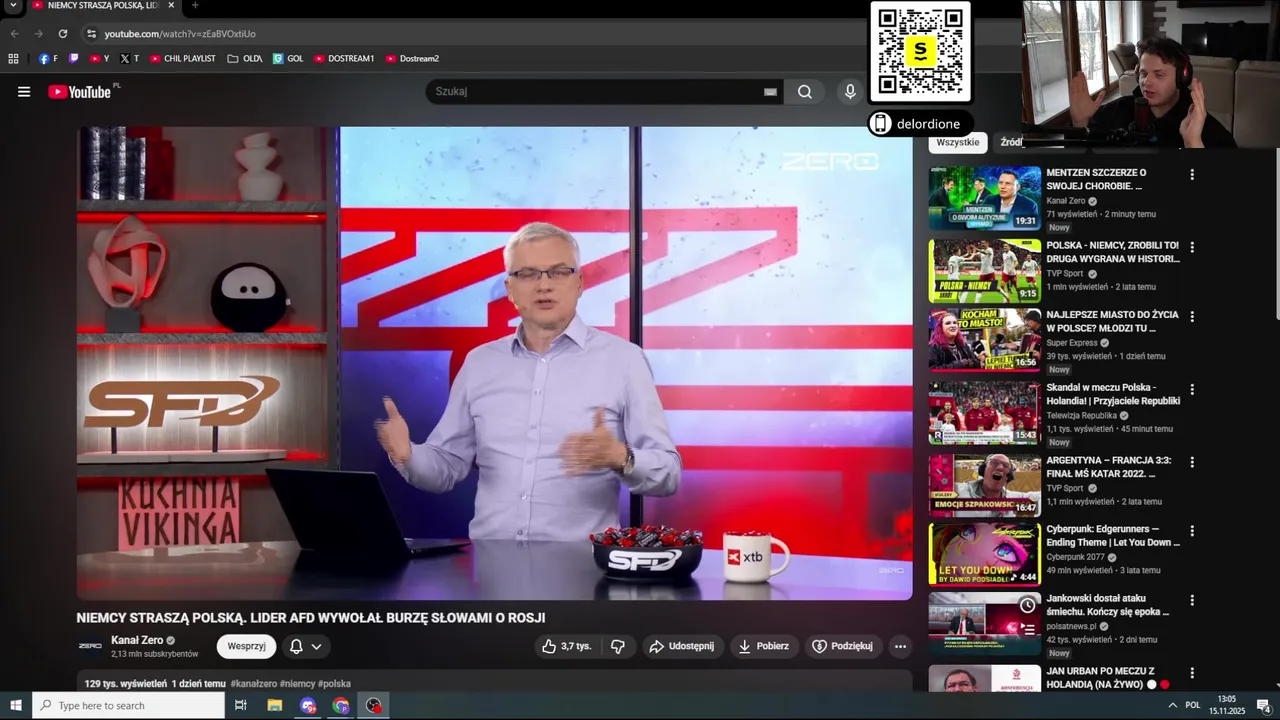
Task: Click the magnifier search button
Action: tap(804, 92)
